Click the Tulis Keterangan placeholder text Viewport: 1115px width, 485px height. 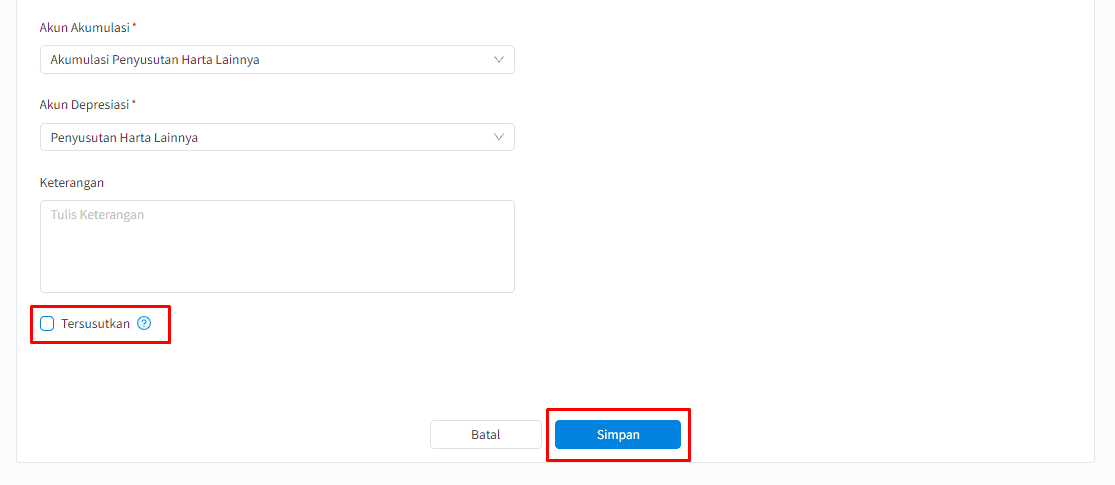[97, 214]
